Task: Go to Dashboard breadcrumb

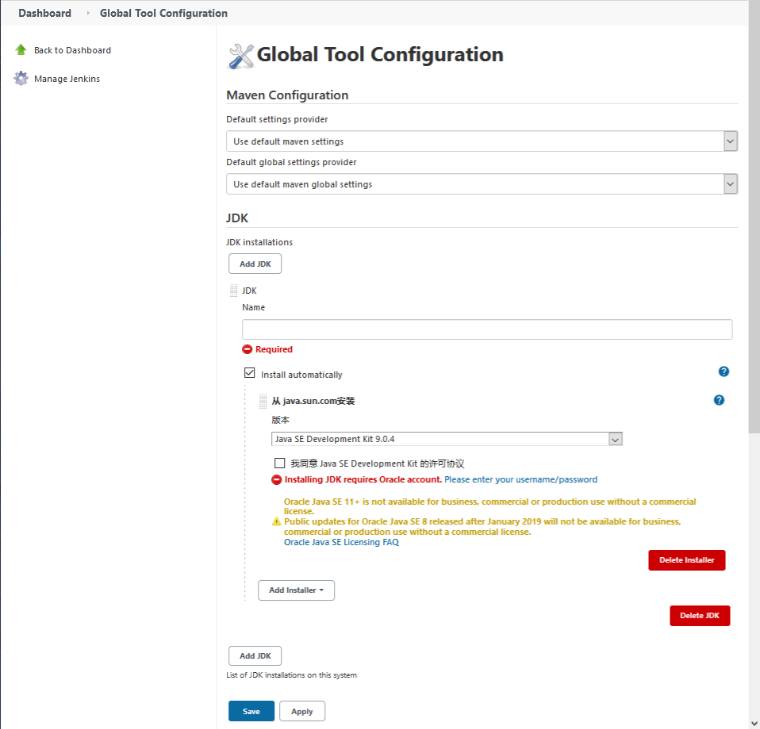Action: 45,13
